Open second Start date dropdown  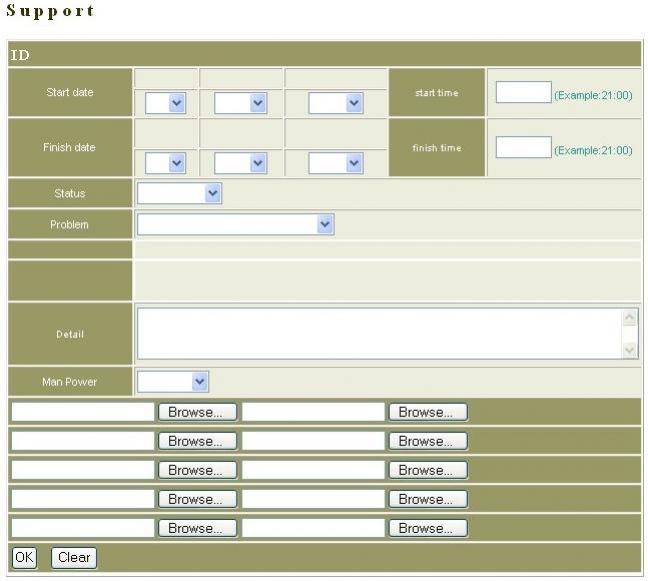(241, 102)
